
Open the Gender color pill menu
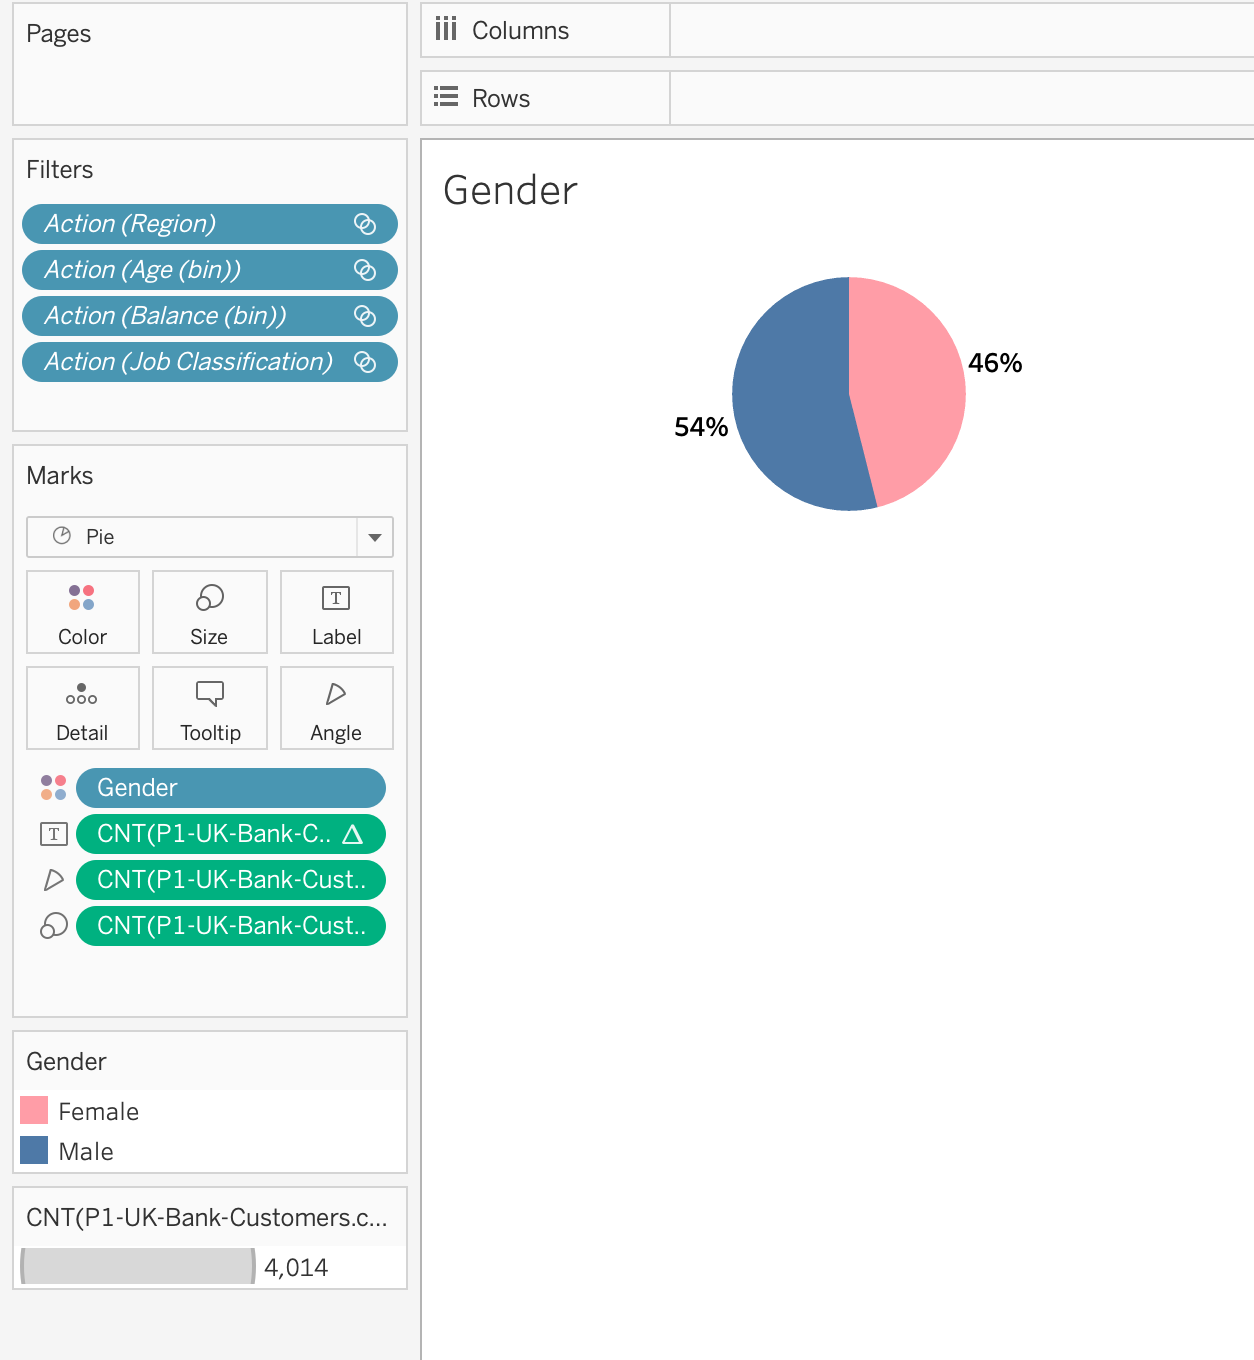click(x=230, y=788)
